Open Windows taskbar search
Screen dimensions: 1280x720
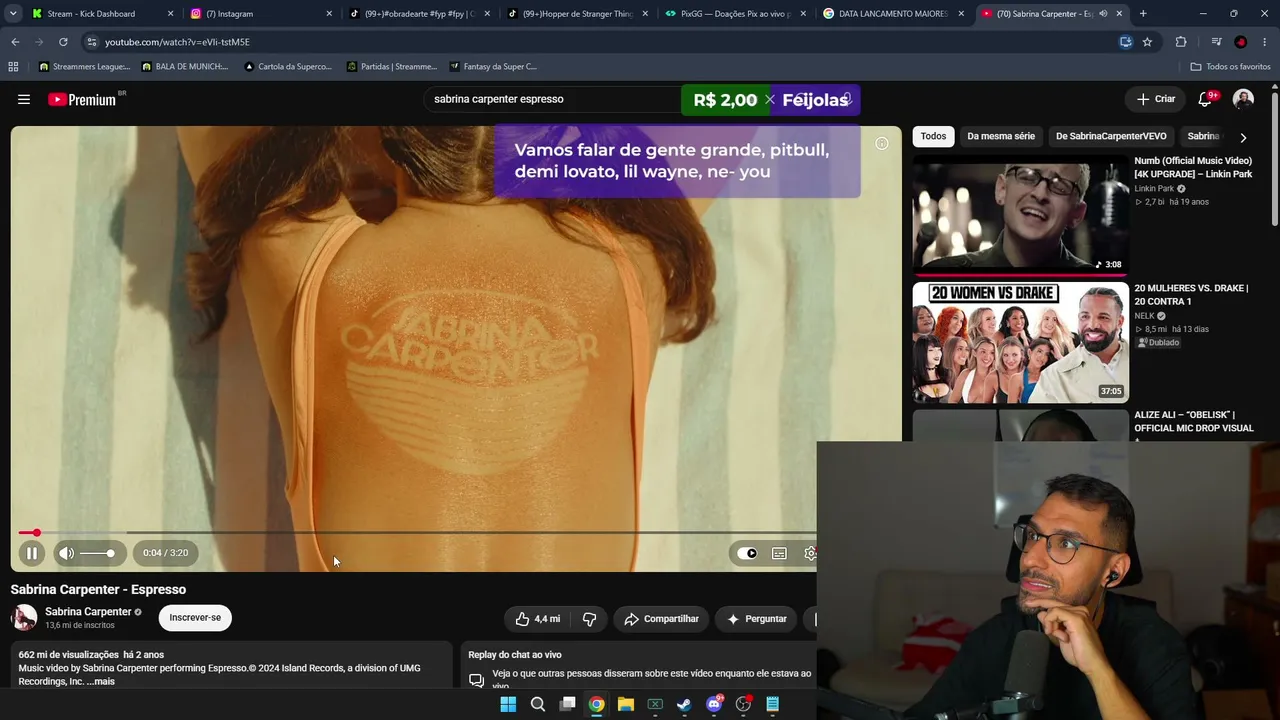pyautogui.click(x=538, y=704)
